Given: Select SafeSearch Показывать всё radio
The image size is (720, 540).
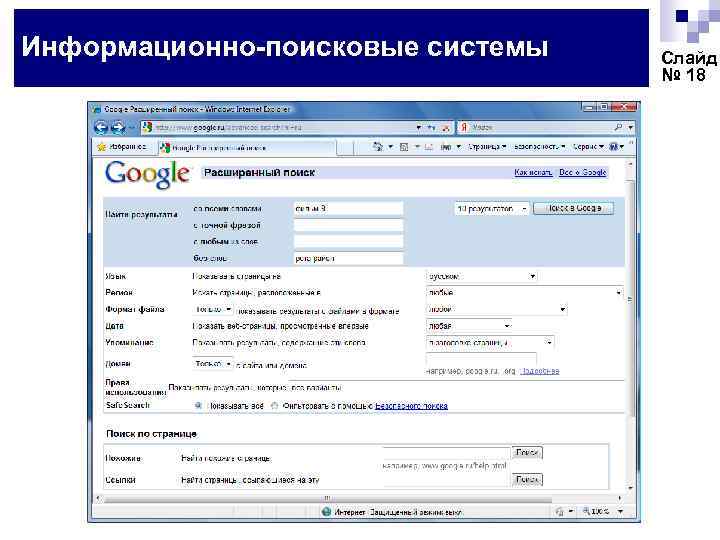Looking at the screenshot, I should click(198, 405).
